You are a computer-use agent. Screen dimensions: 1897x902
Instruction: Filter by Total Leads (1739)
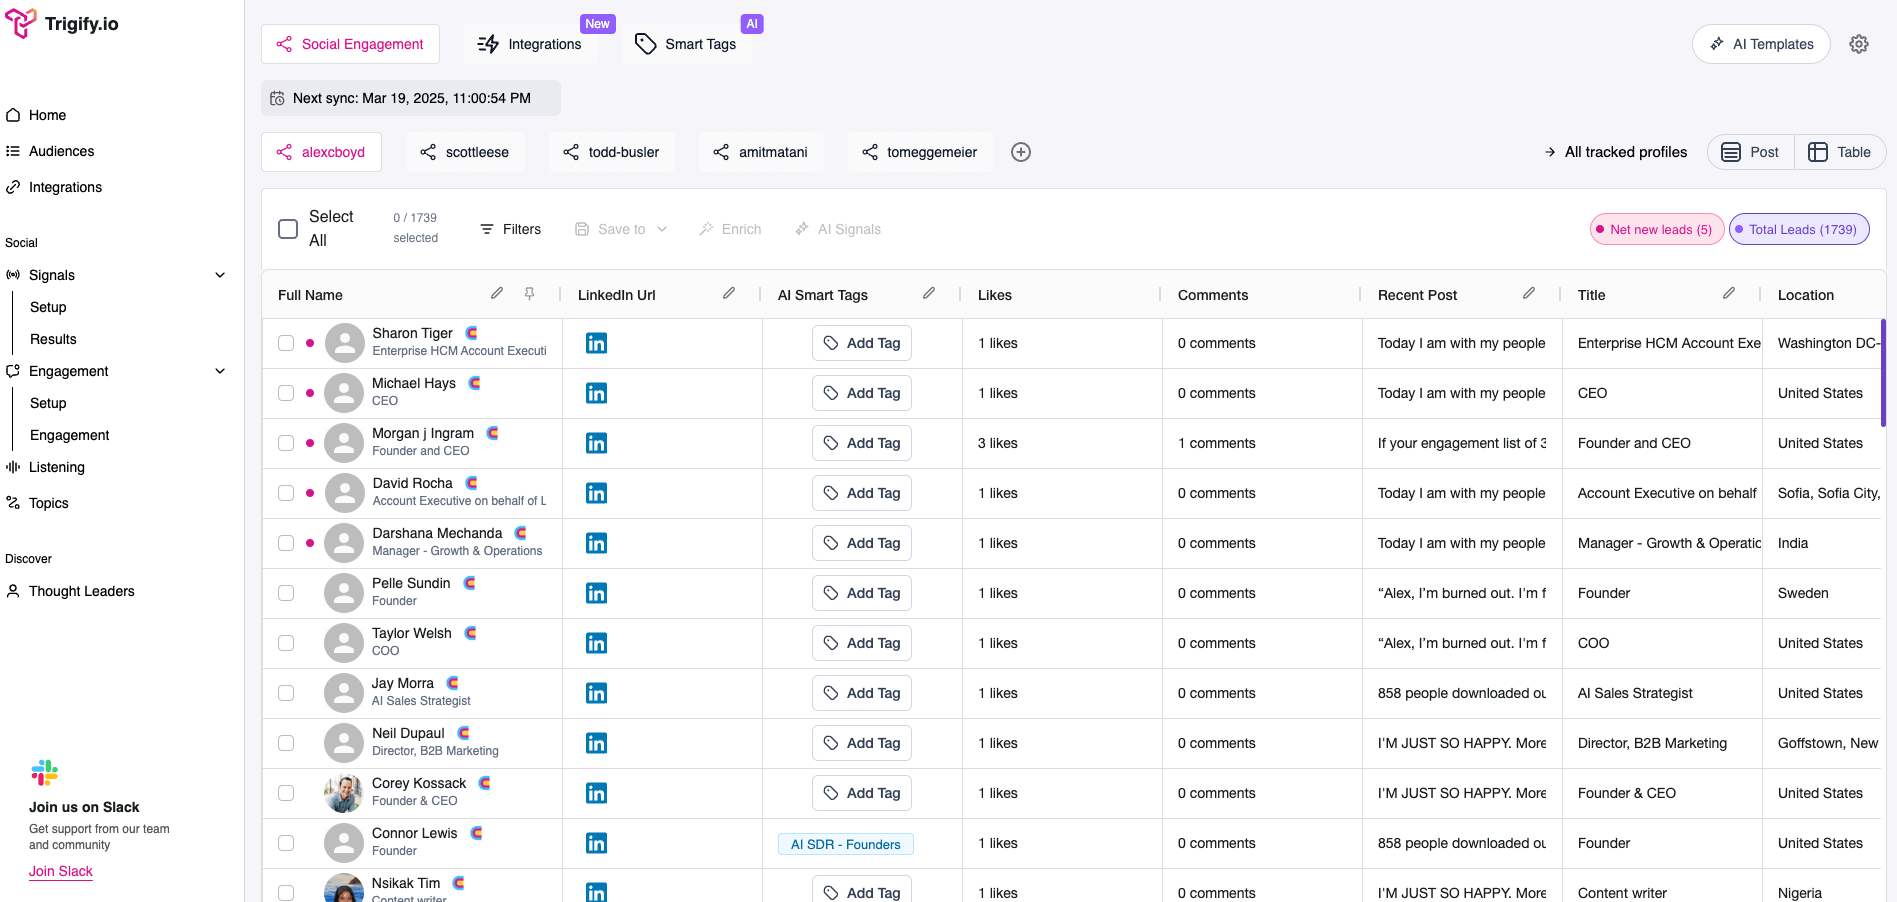tap(1799, 229)
